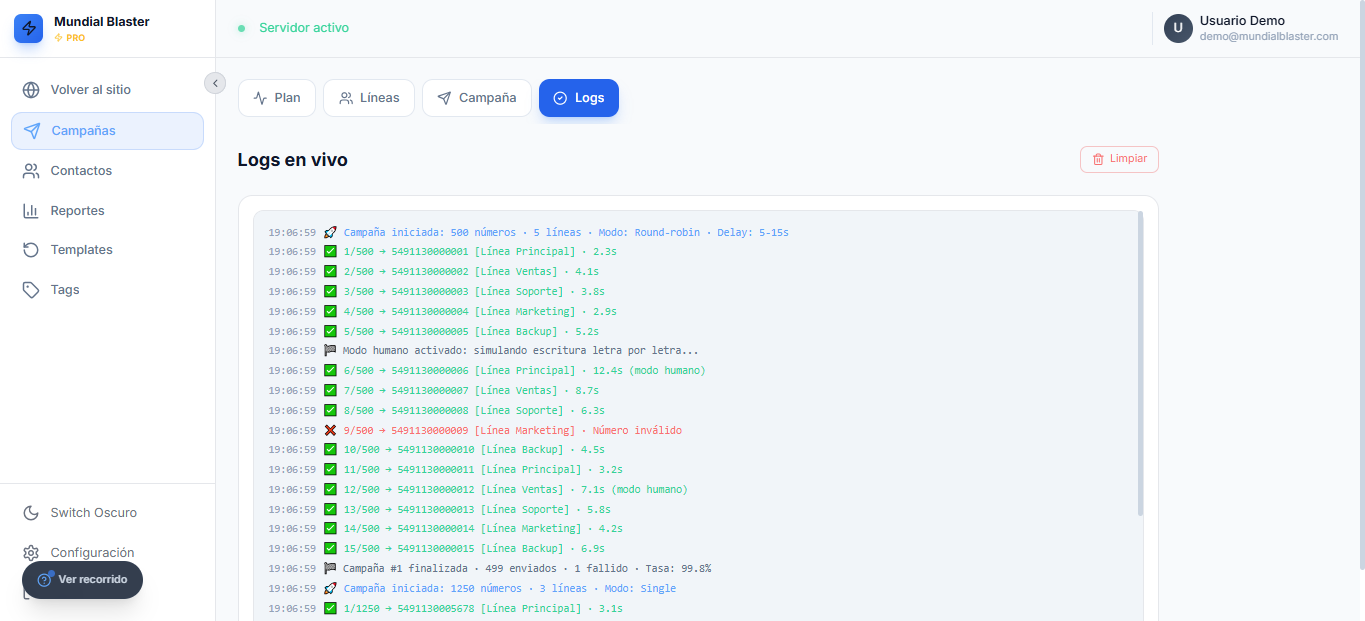Screen dimensions: 1365x621
Task: Click the trash icon in the Limpiar button
Action: (x=1098, y=159)
